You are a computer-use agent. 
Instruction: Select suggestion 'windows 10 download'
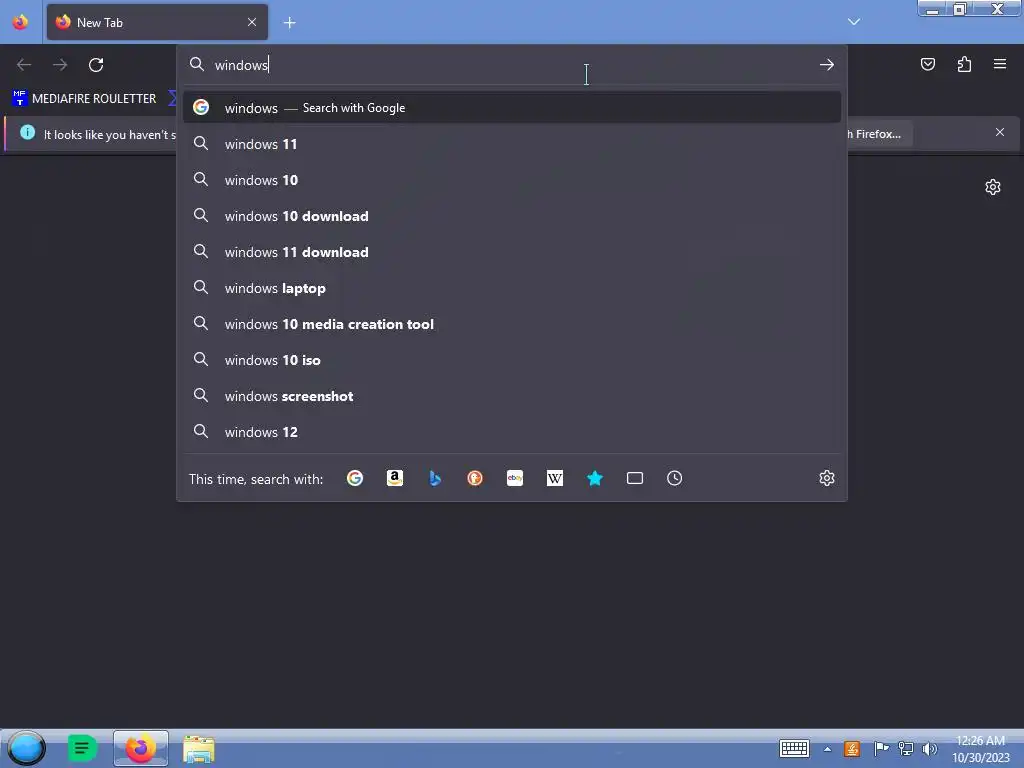[x=511, y=216]
